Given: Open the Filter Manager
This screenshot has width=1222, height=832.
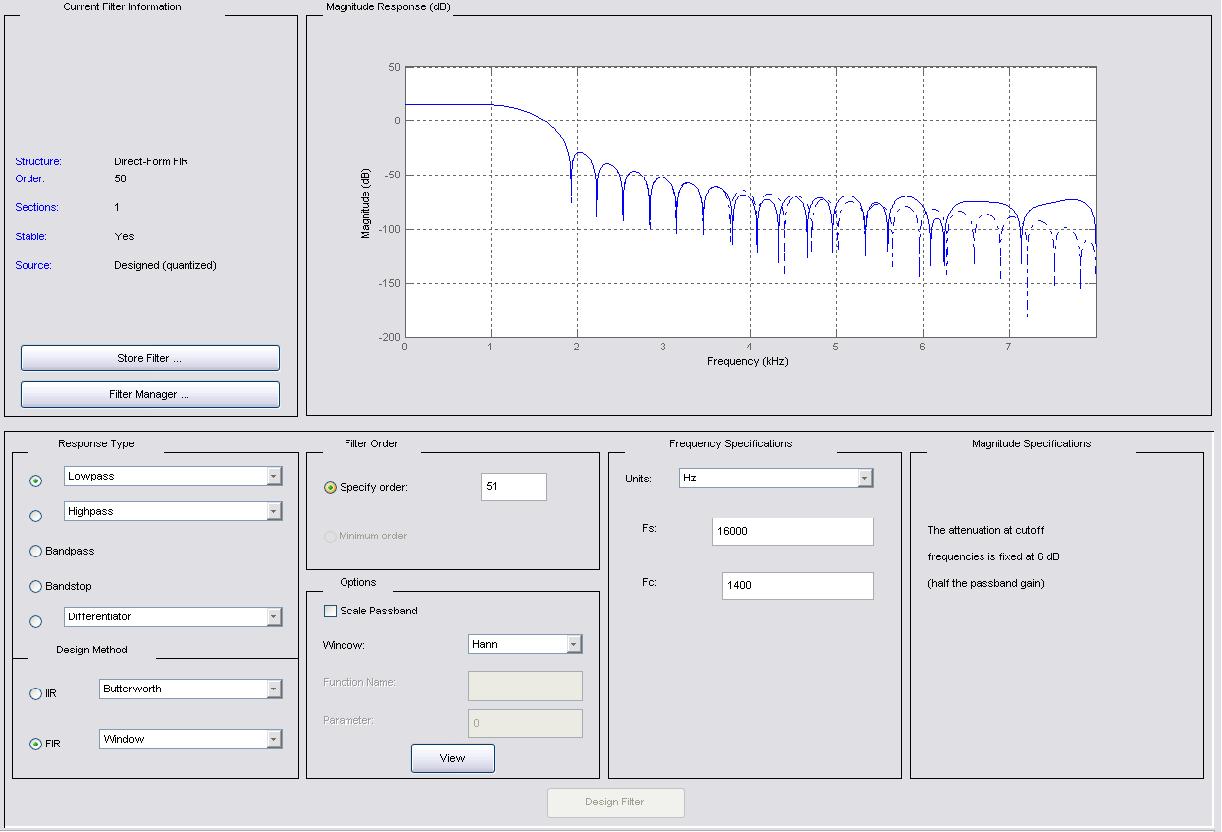Looking at the screenshot, I should point(149,393).
